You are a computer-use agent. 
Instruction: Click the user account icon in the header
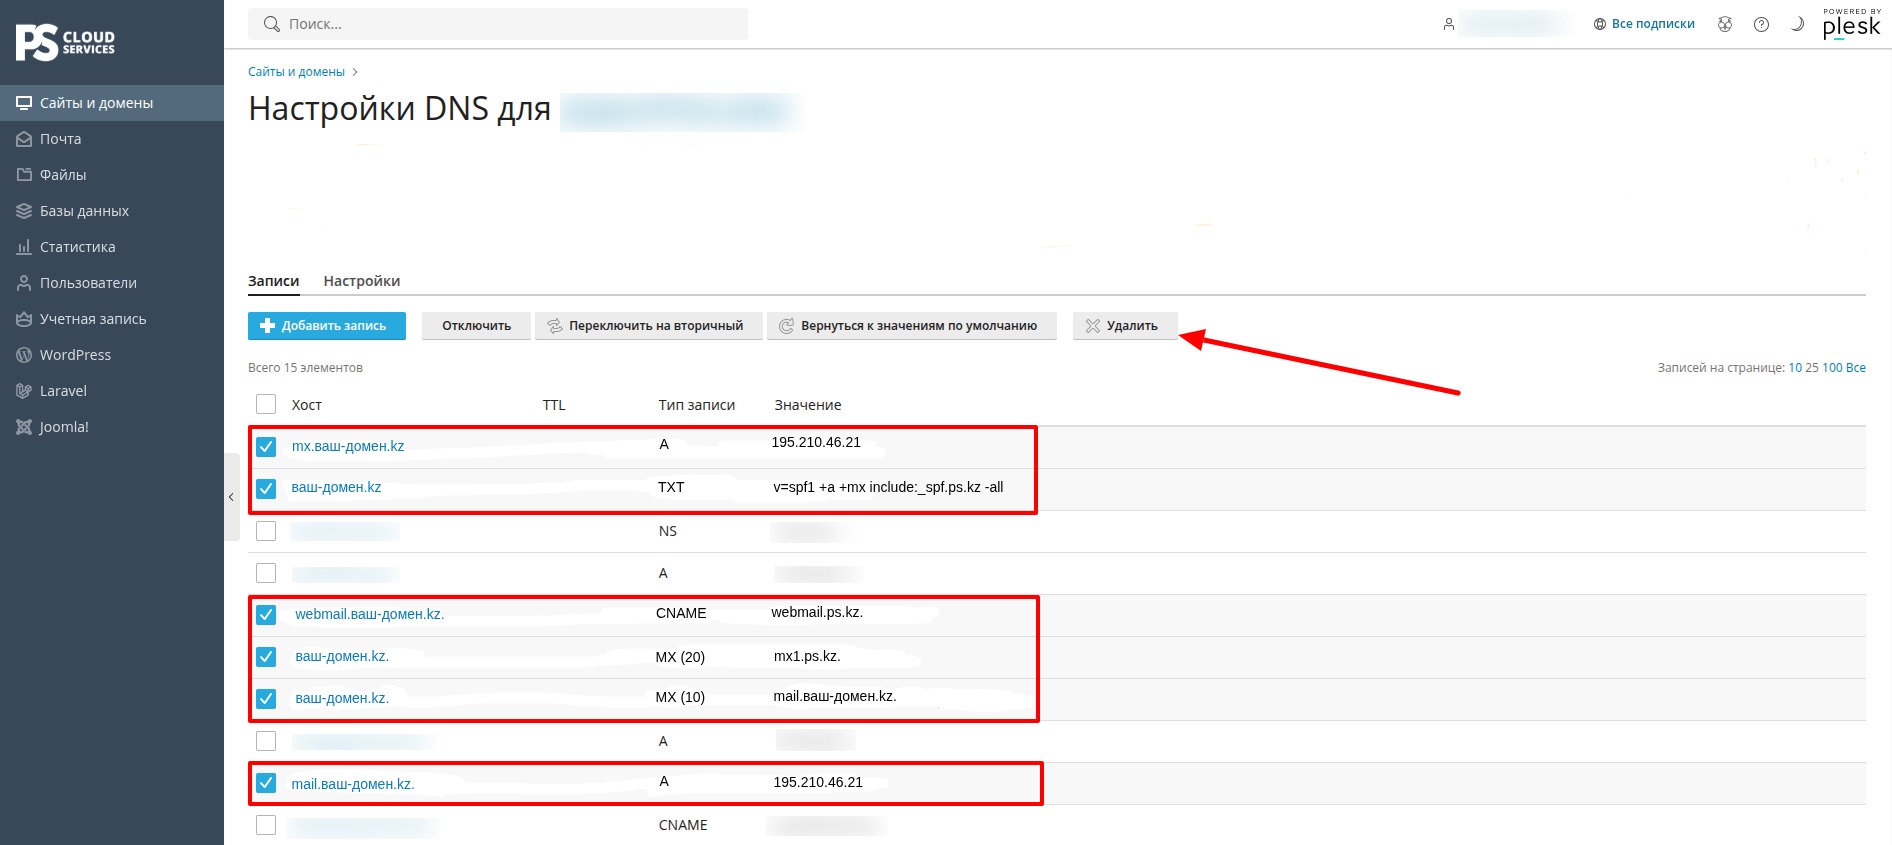[x=1448, y=24]
